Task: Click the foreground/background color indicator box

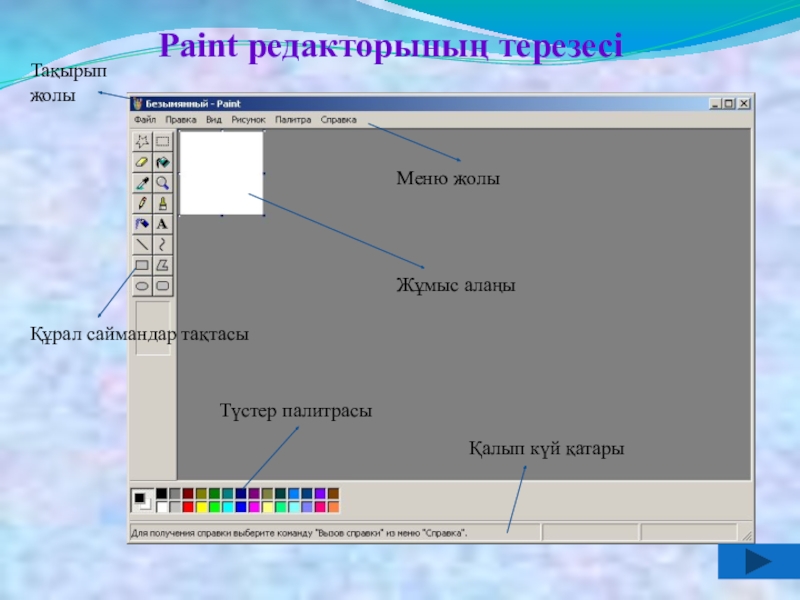Action: [142, 500]
